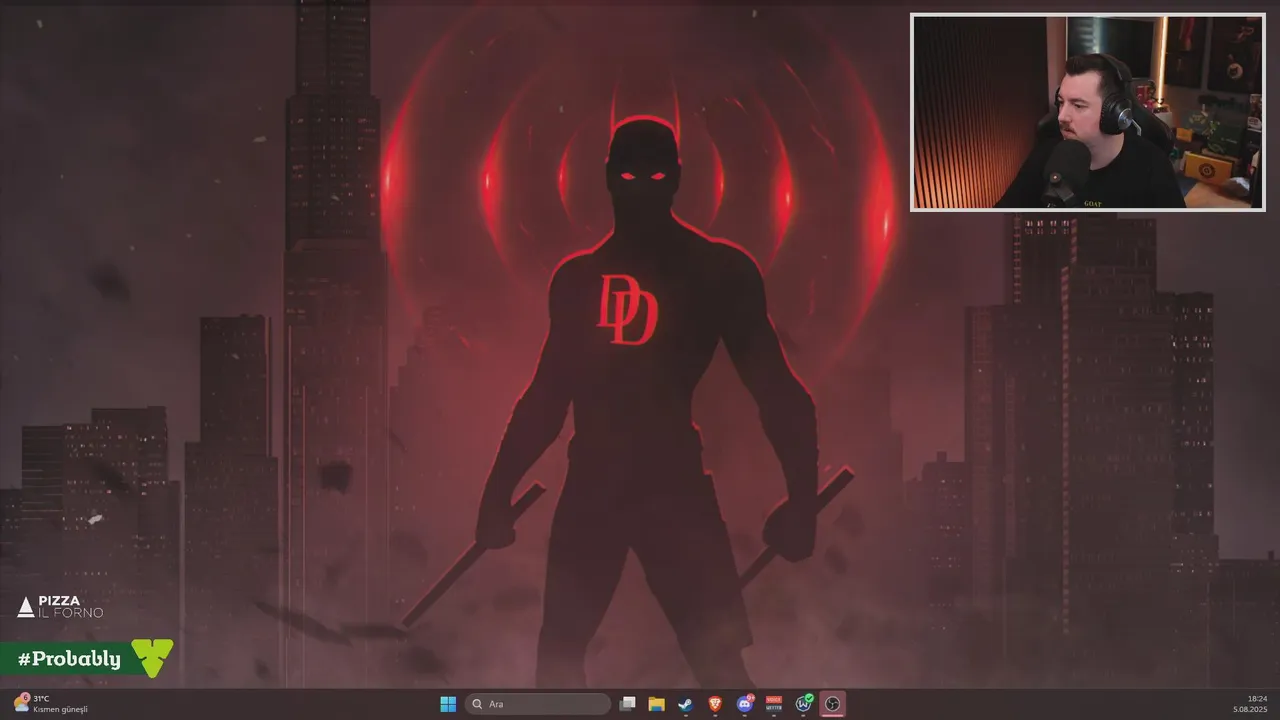Open Voicemeeter from the taskbar
1280x720 pixels.
tap(773, 704)
